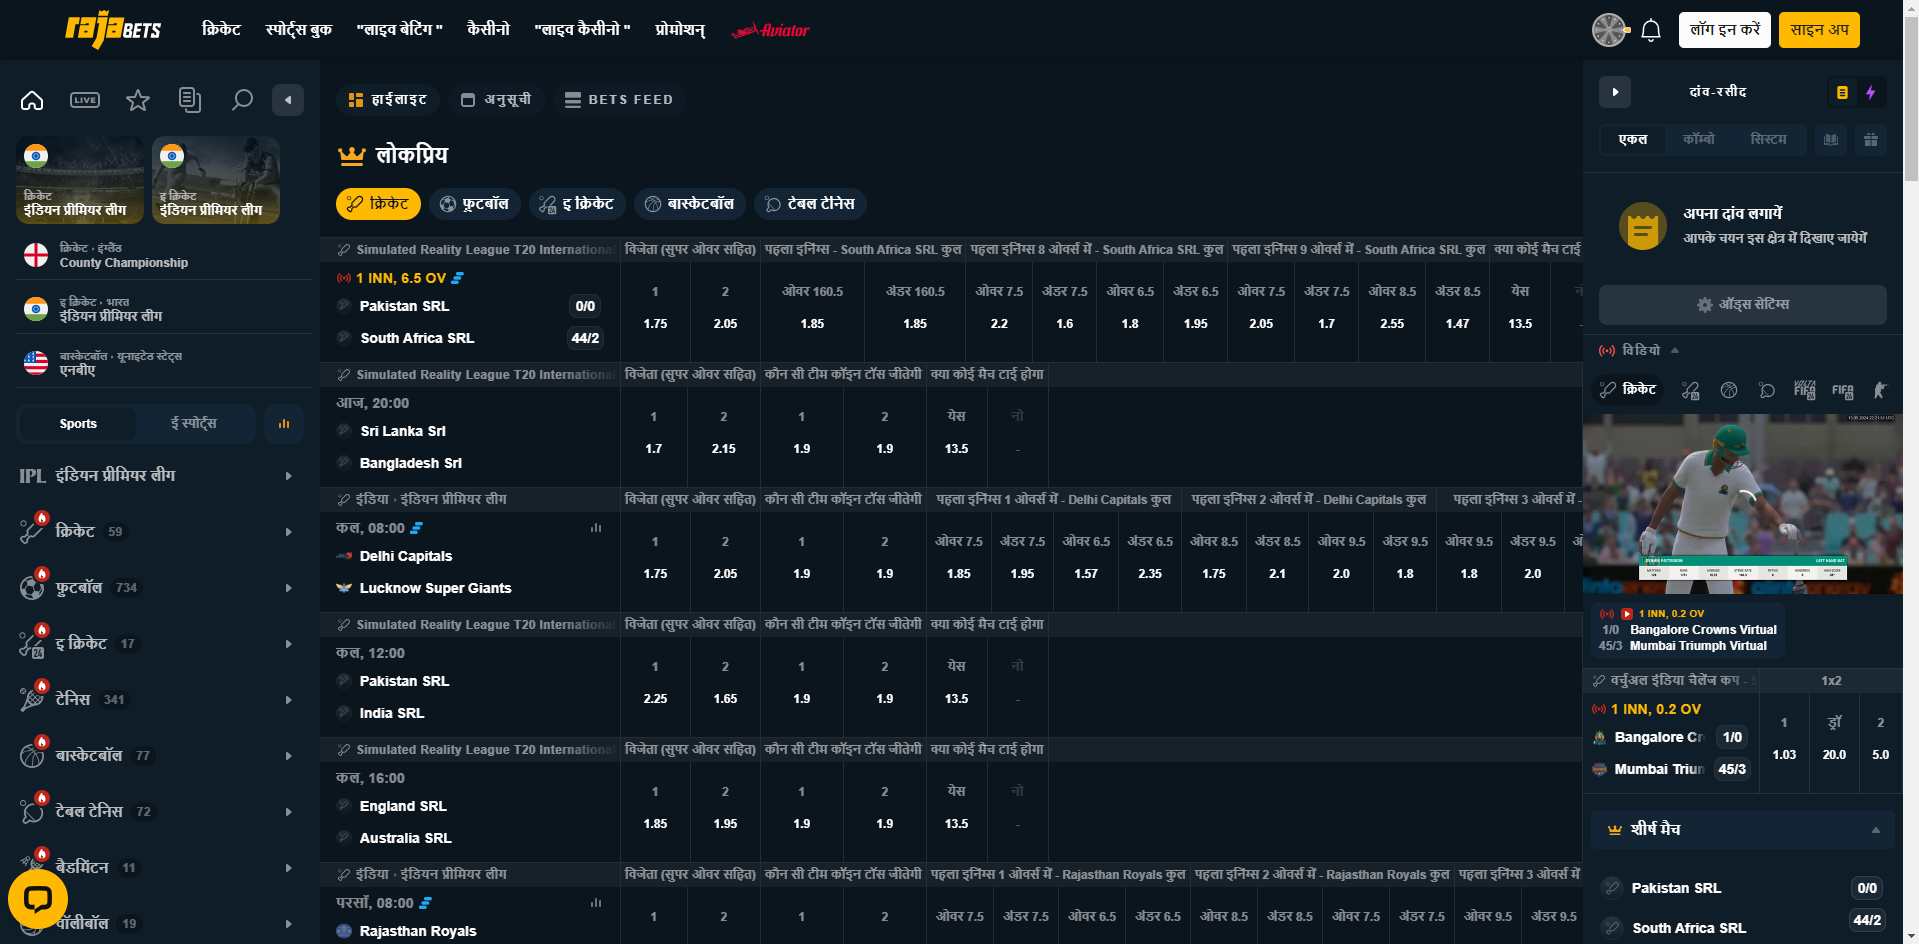Viewport: 1919px width, 944px height.
Task: Open the live chat support bubble
Action: pyautogui.click(x=37, y=899)
